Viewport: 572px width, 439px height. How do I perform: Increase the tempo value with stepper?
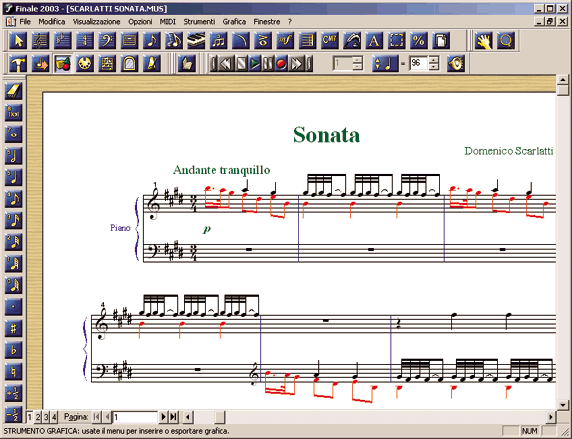[433, 59]
